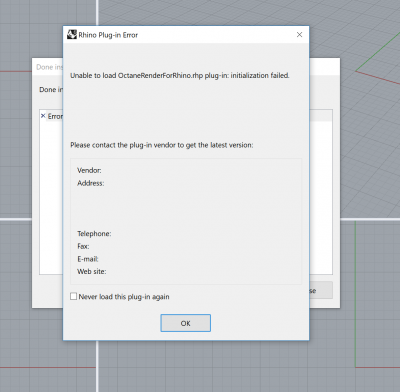This screenshot has width=400, height=392.
Task: Click the vertical viewport divider below the dialog
Action: coord(97,366)
